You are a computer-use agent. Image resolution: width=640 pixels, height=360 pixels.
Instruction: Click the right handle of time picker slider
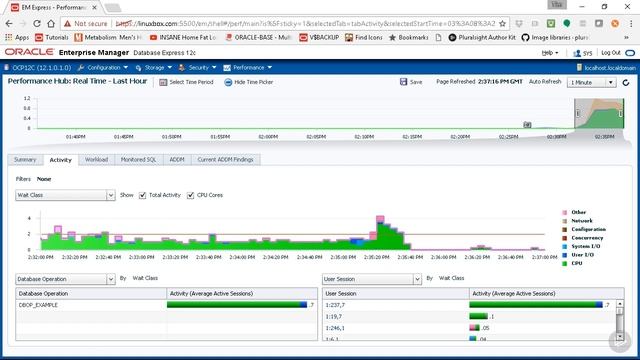[621, 113]
